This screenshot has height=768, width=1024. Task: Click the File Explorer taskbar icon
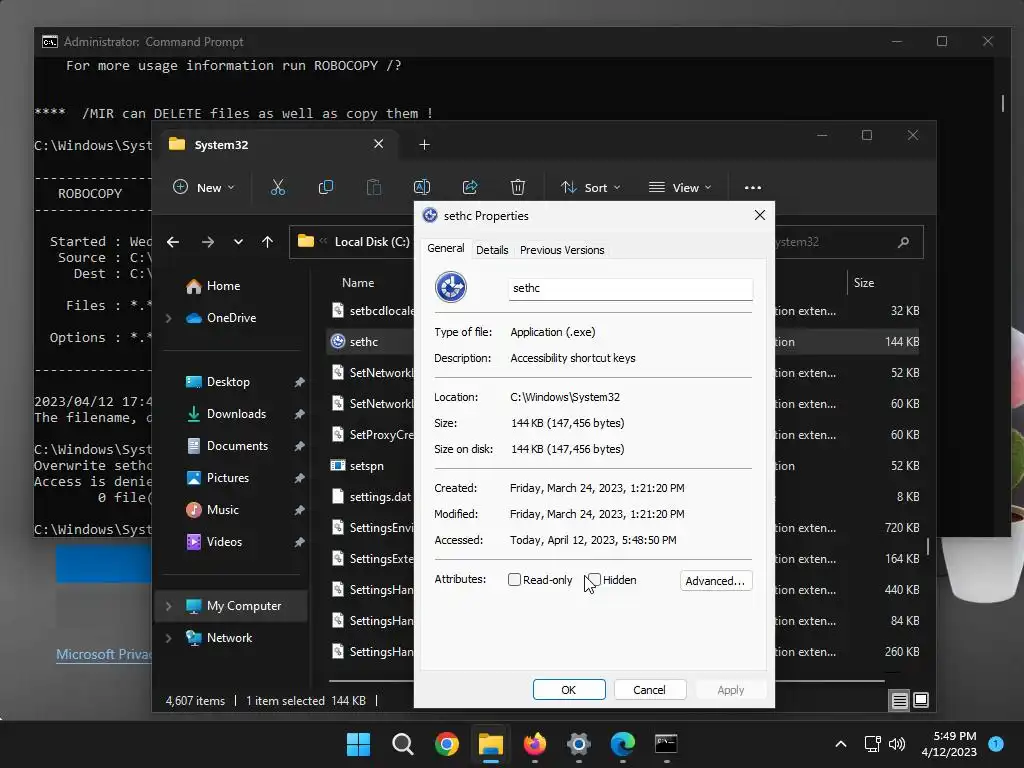(x=490, y=744)
